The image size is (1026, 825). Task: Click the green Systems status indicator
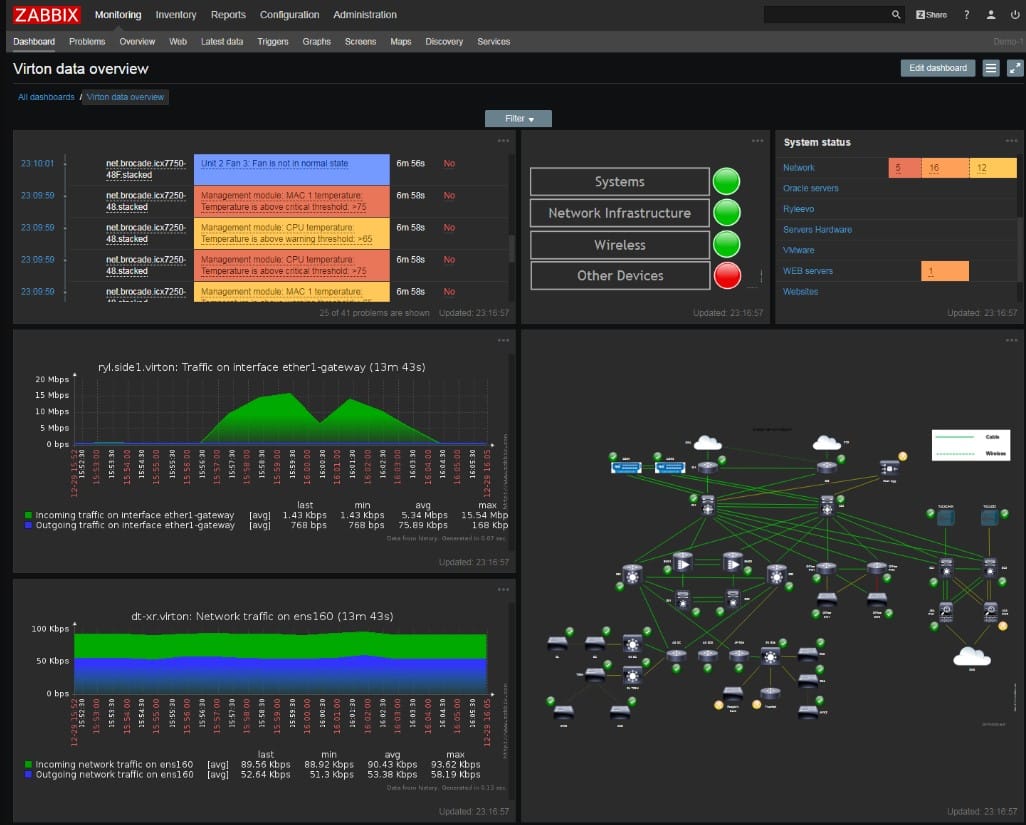pos(726,181)
